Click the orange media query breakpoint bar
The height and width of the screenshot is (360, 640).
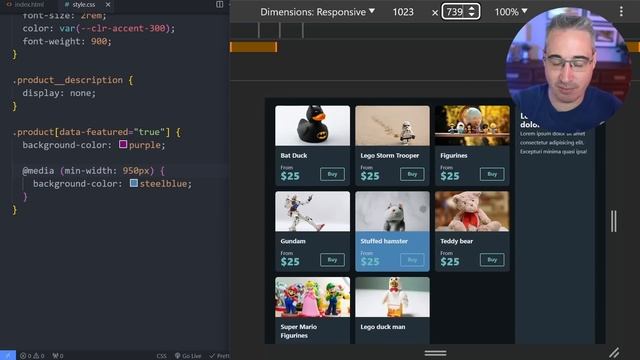253,47
